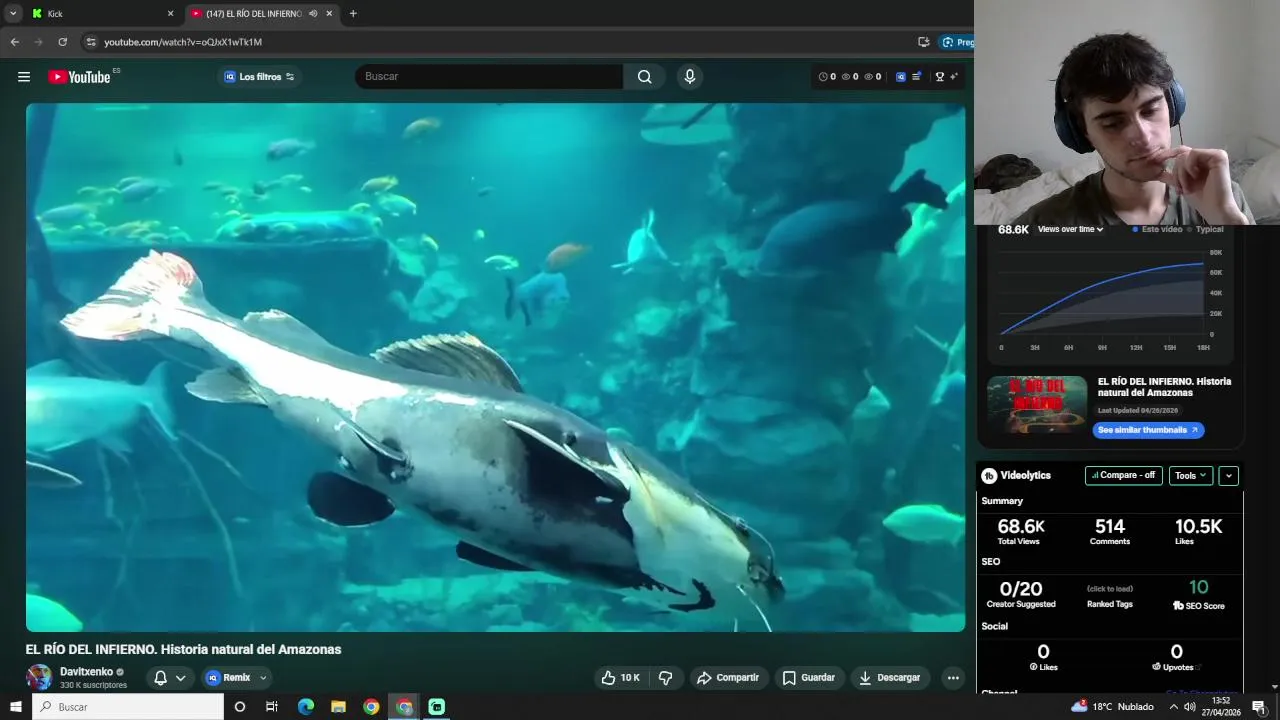Go to the YouTube home logo
Image resolution: width=1280 pixels, height=720 pixels.
80,77
